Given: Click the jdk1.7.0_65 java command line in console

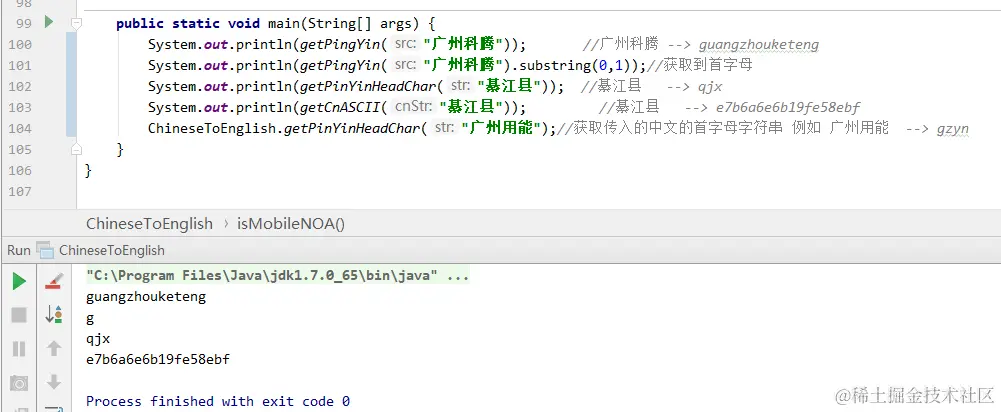Looking at the screenshot, I should tap(278, 276).
